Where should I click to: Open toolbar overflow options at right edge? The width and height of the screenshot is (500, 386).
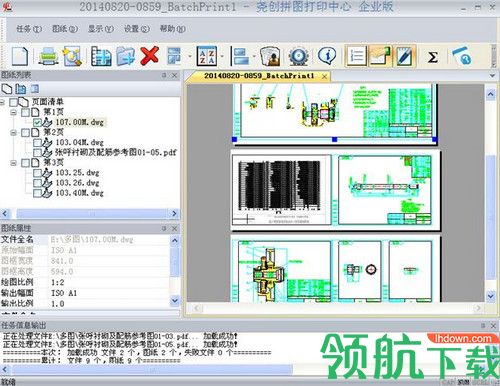tap(494, 56)
